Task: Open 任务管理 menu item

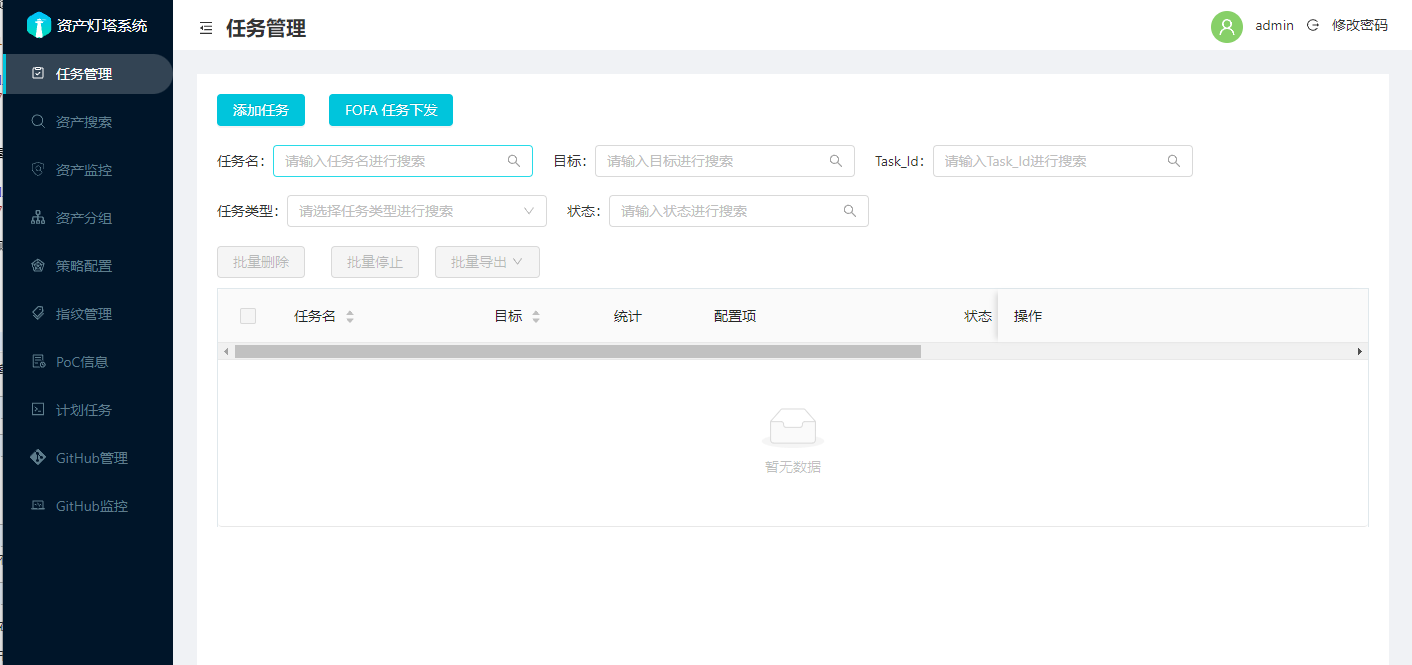Action: pyautogui.click(x=87, y=74)
